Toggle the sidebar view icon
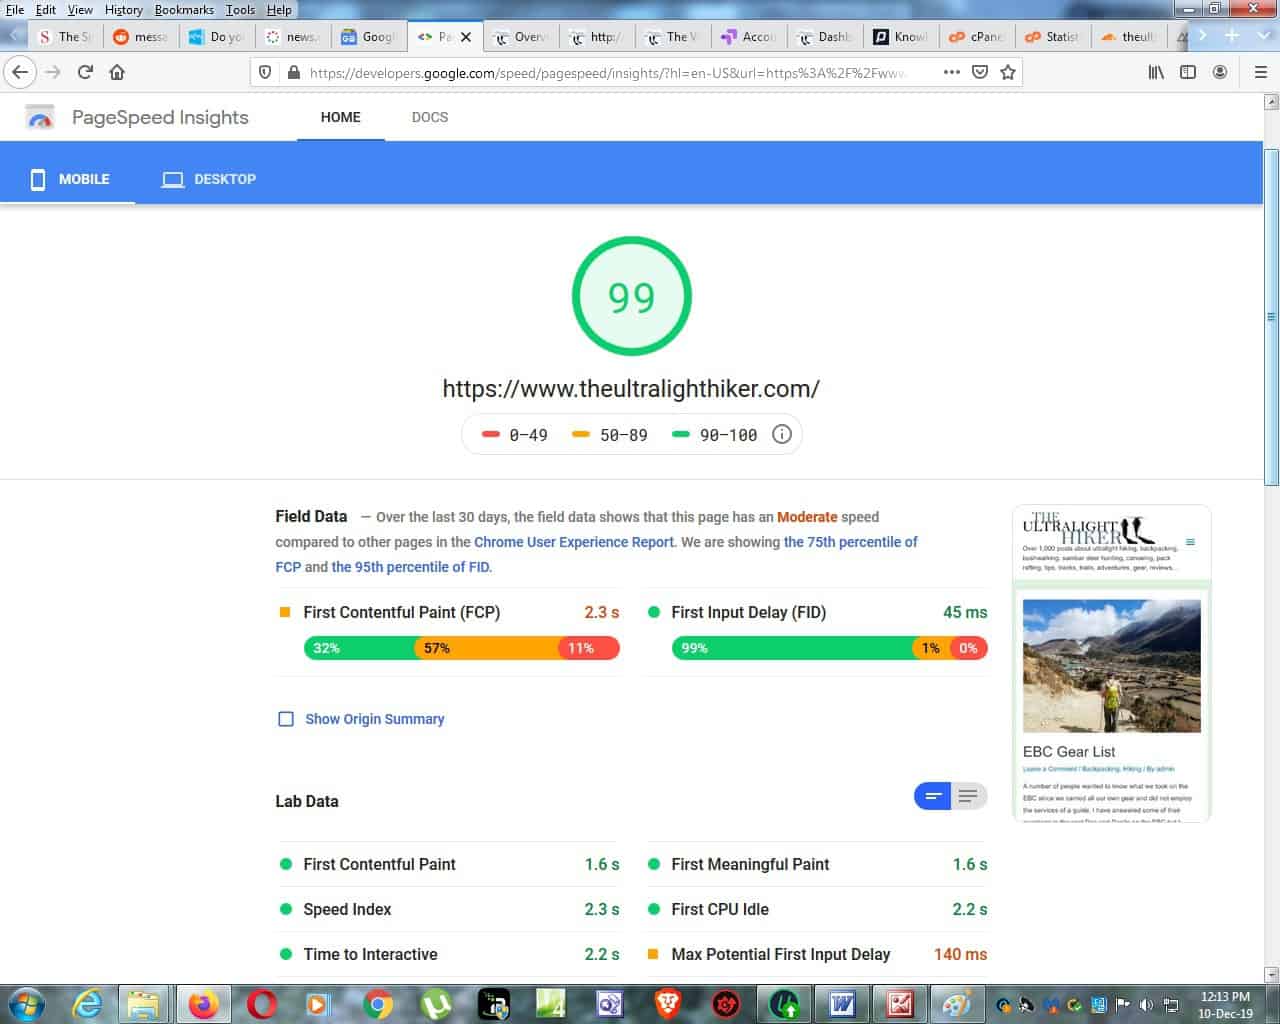1280x1024 pixels. pyautogui.click(x=1188, y=72)
